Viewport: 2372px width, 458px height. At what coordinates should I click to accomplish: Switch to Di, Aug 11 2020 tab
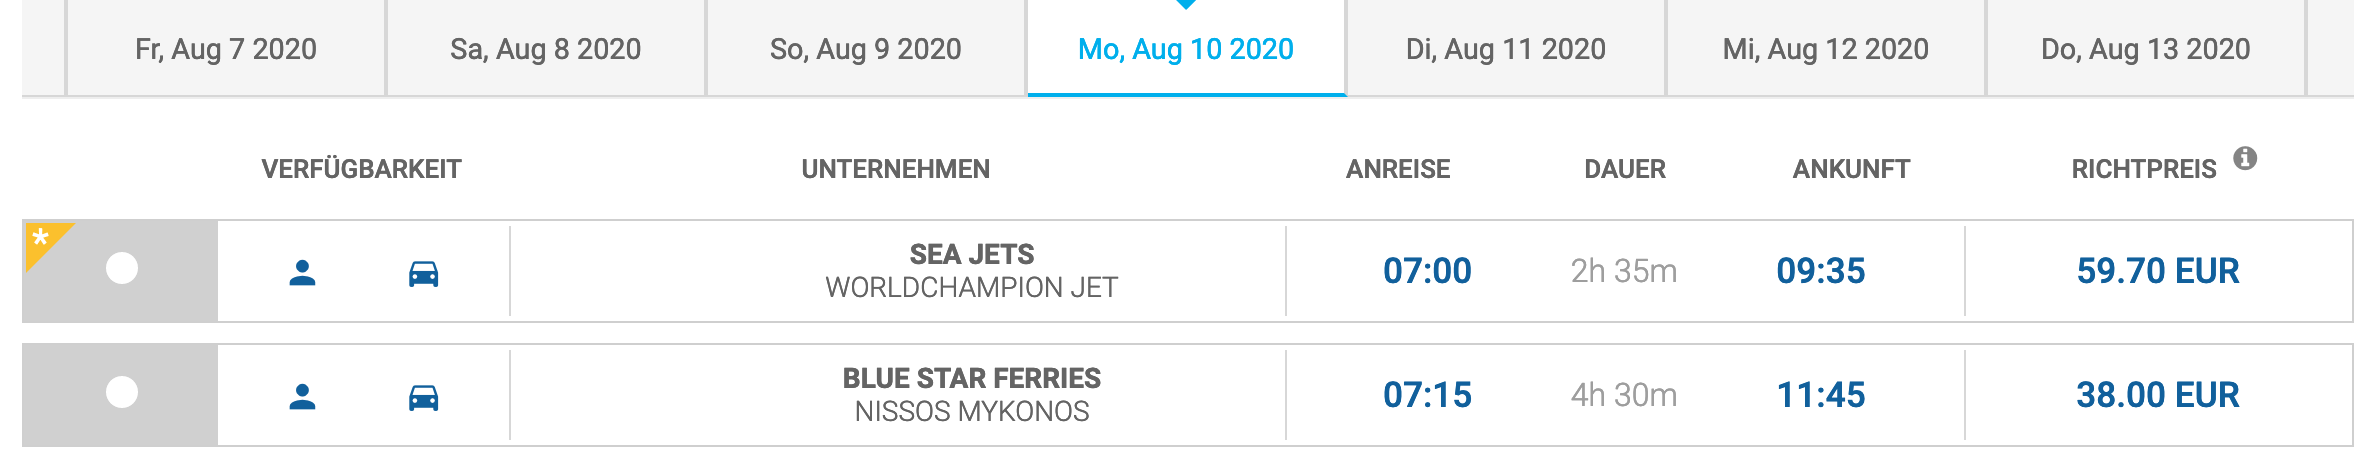tap(1506, 48)
